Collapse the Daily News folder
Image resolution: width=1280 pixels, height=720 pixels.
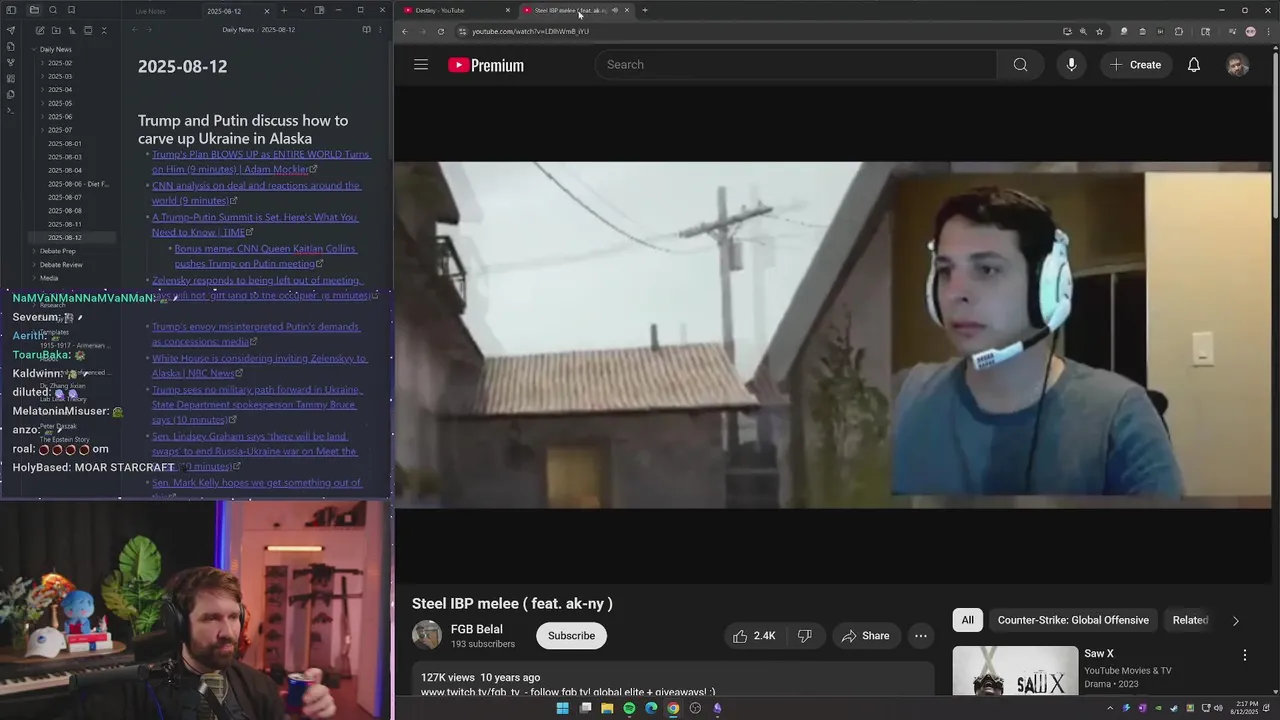33,49
